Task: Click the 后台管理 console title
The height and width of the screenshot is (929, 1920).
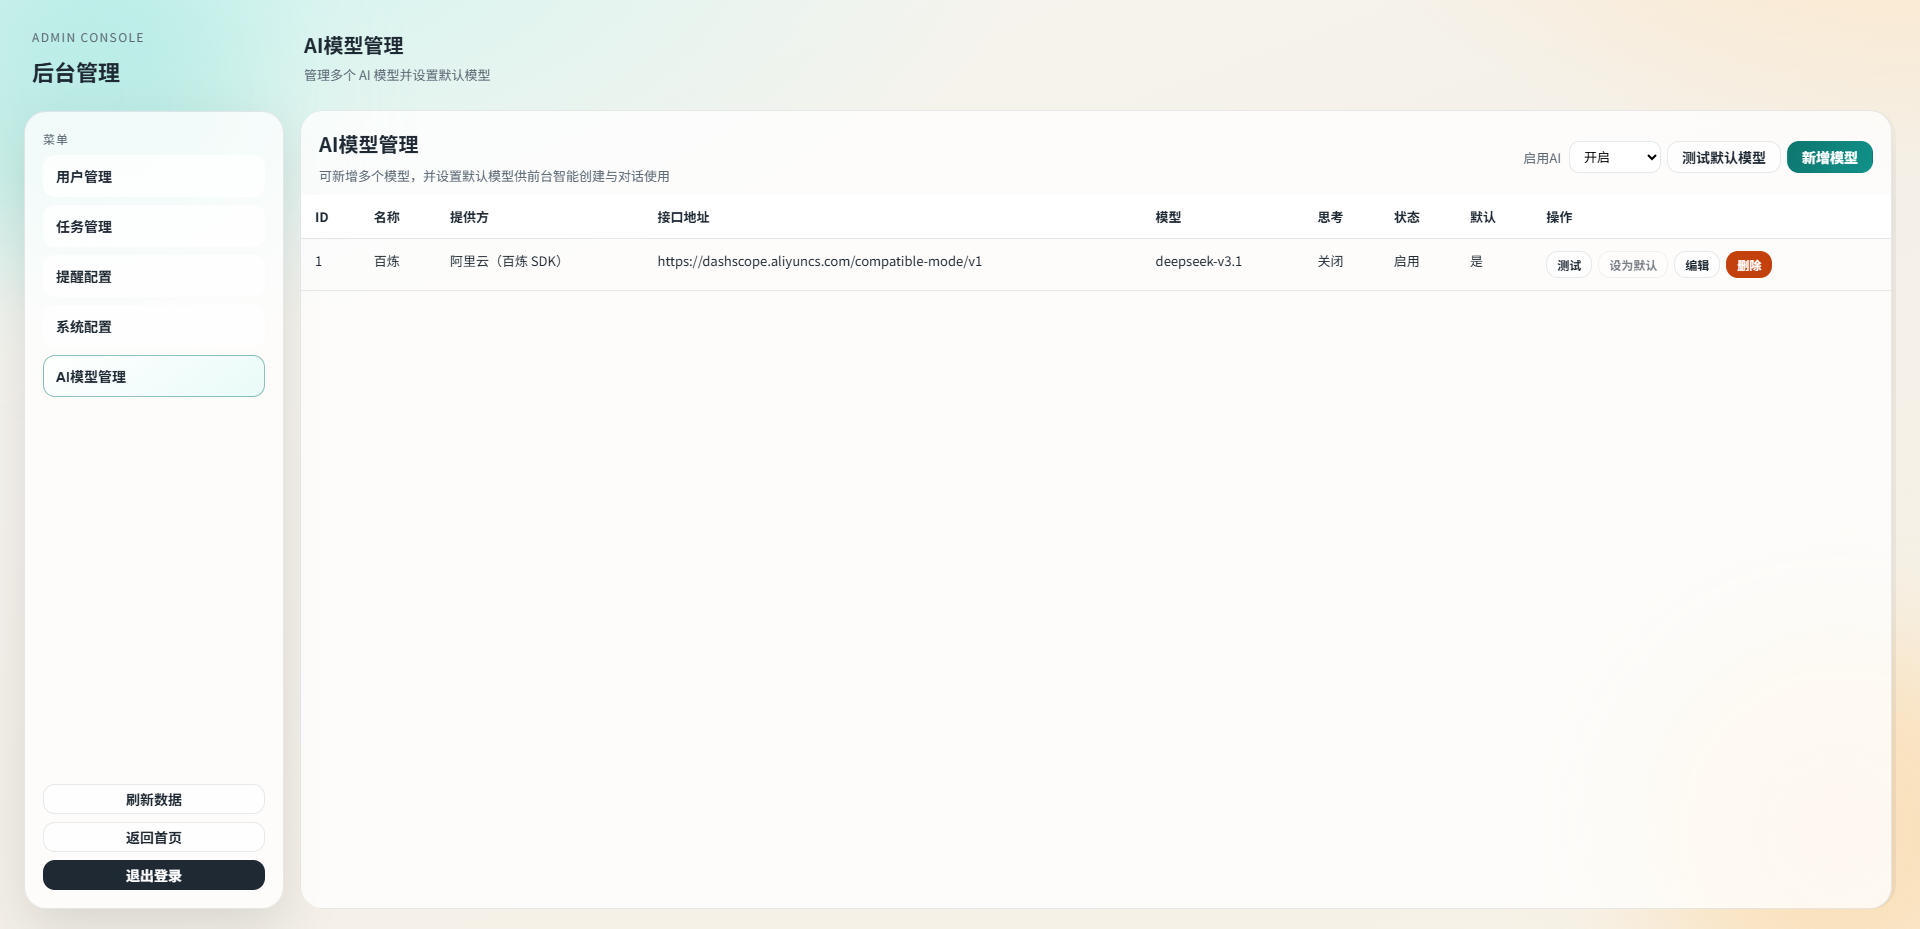Action: pos(76,73)
